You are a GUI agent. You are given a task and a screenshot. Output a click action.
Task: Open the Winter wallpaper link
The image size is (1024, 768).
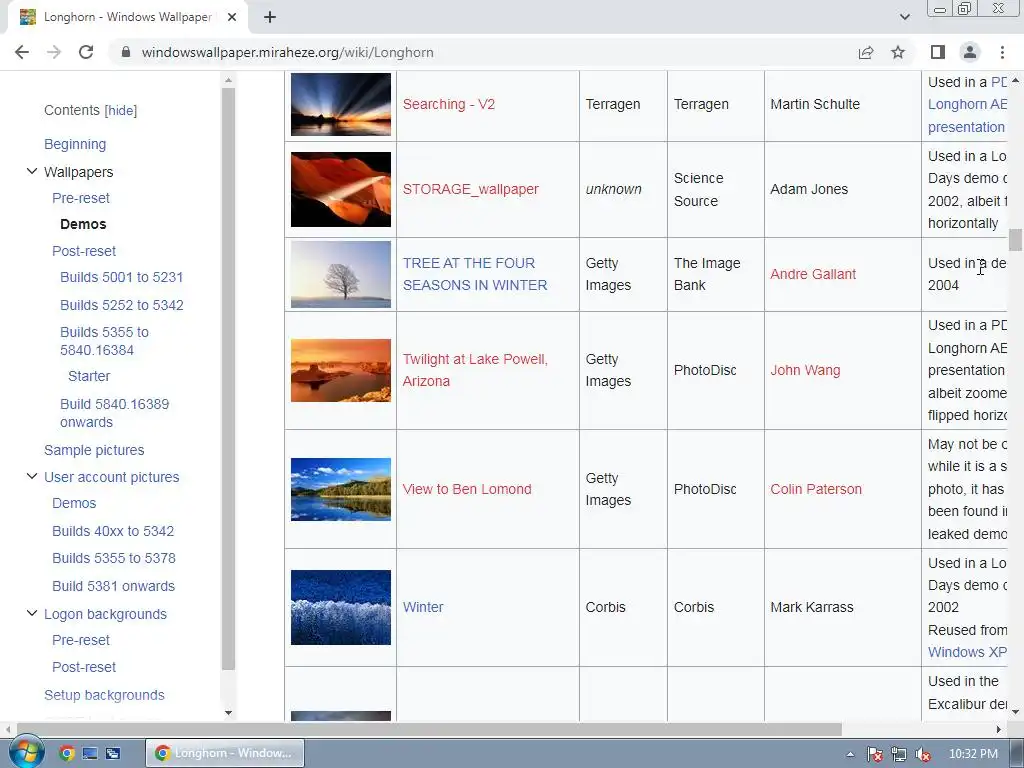coord(423,607)
